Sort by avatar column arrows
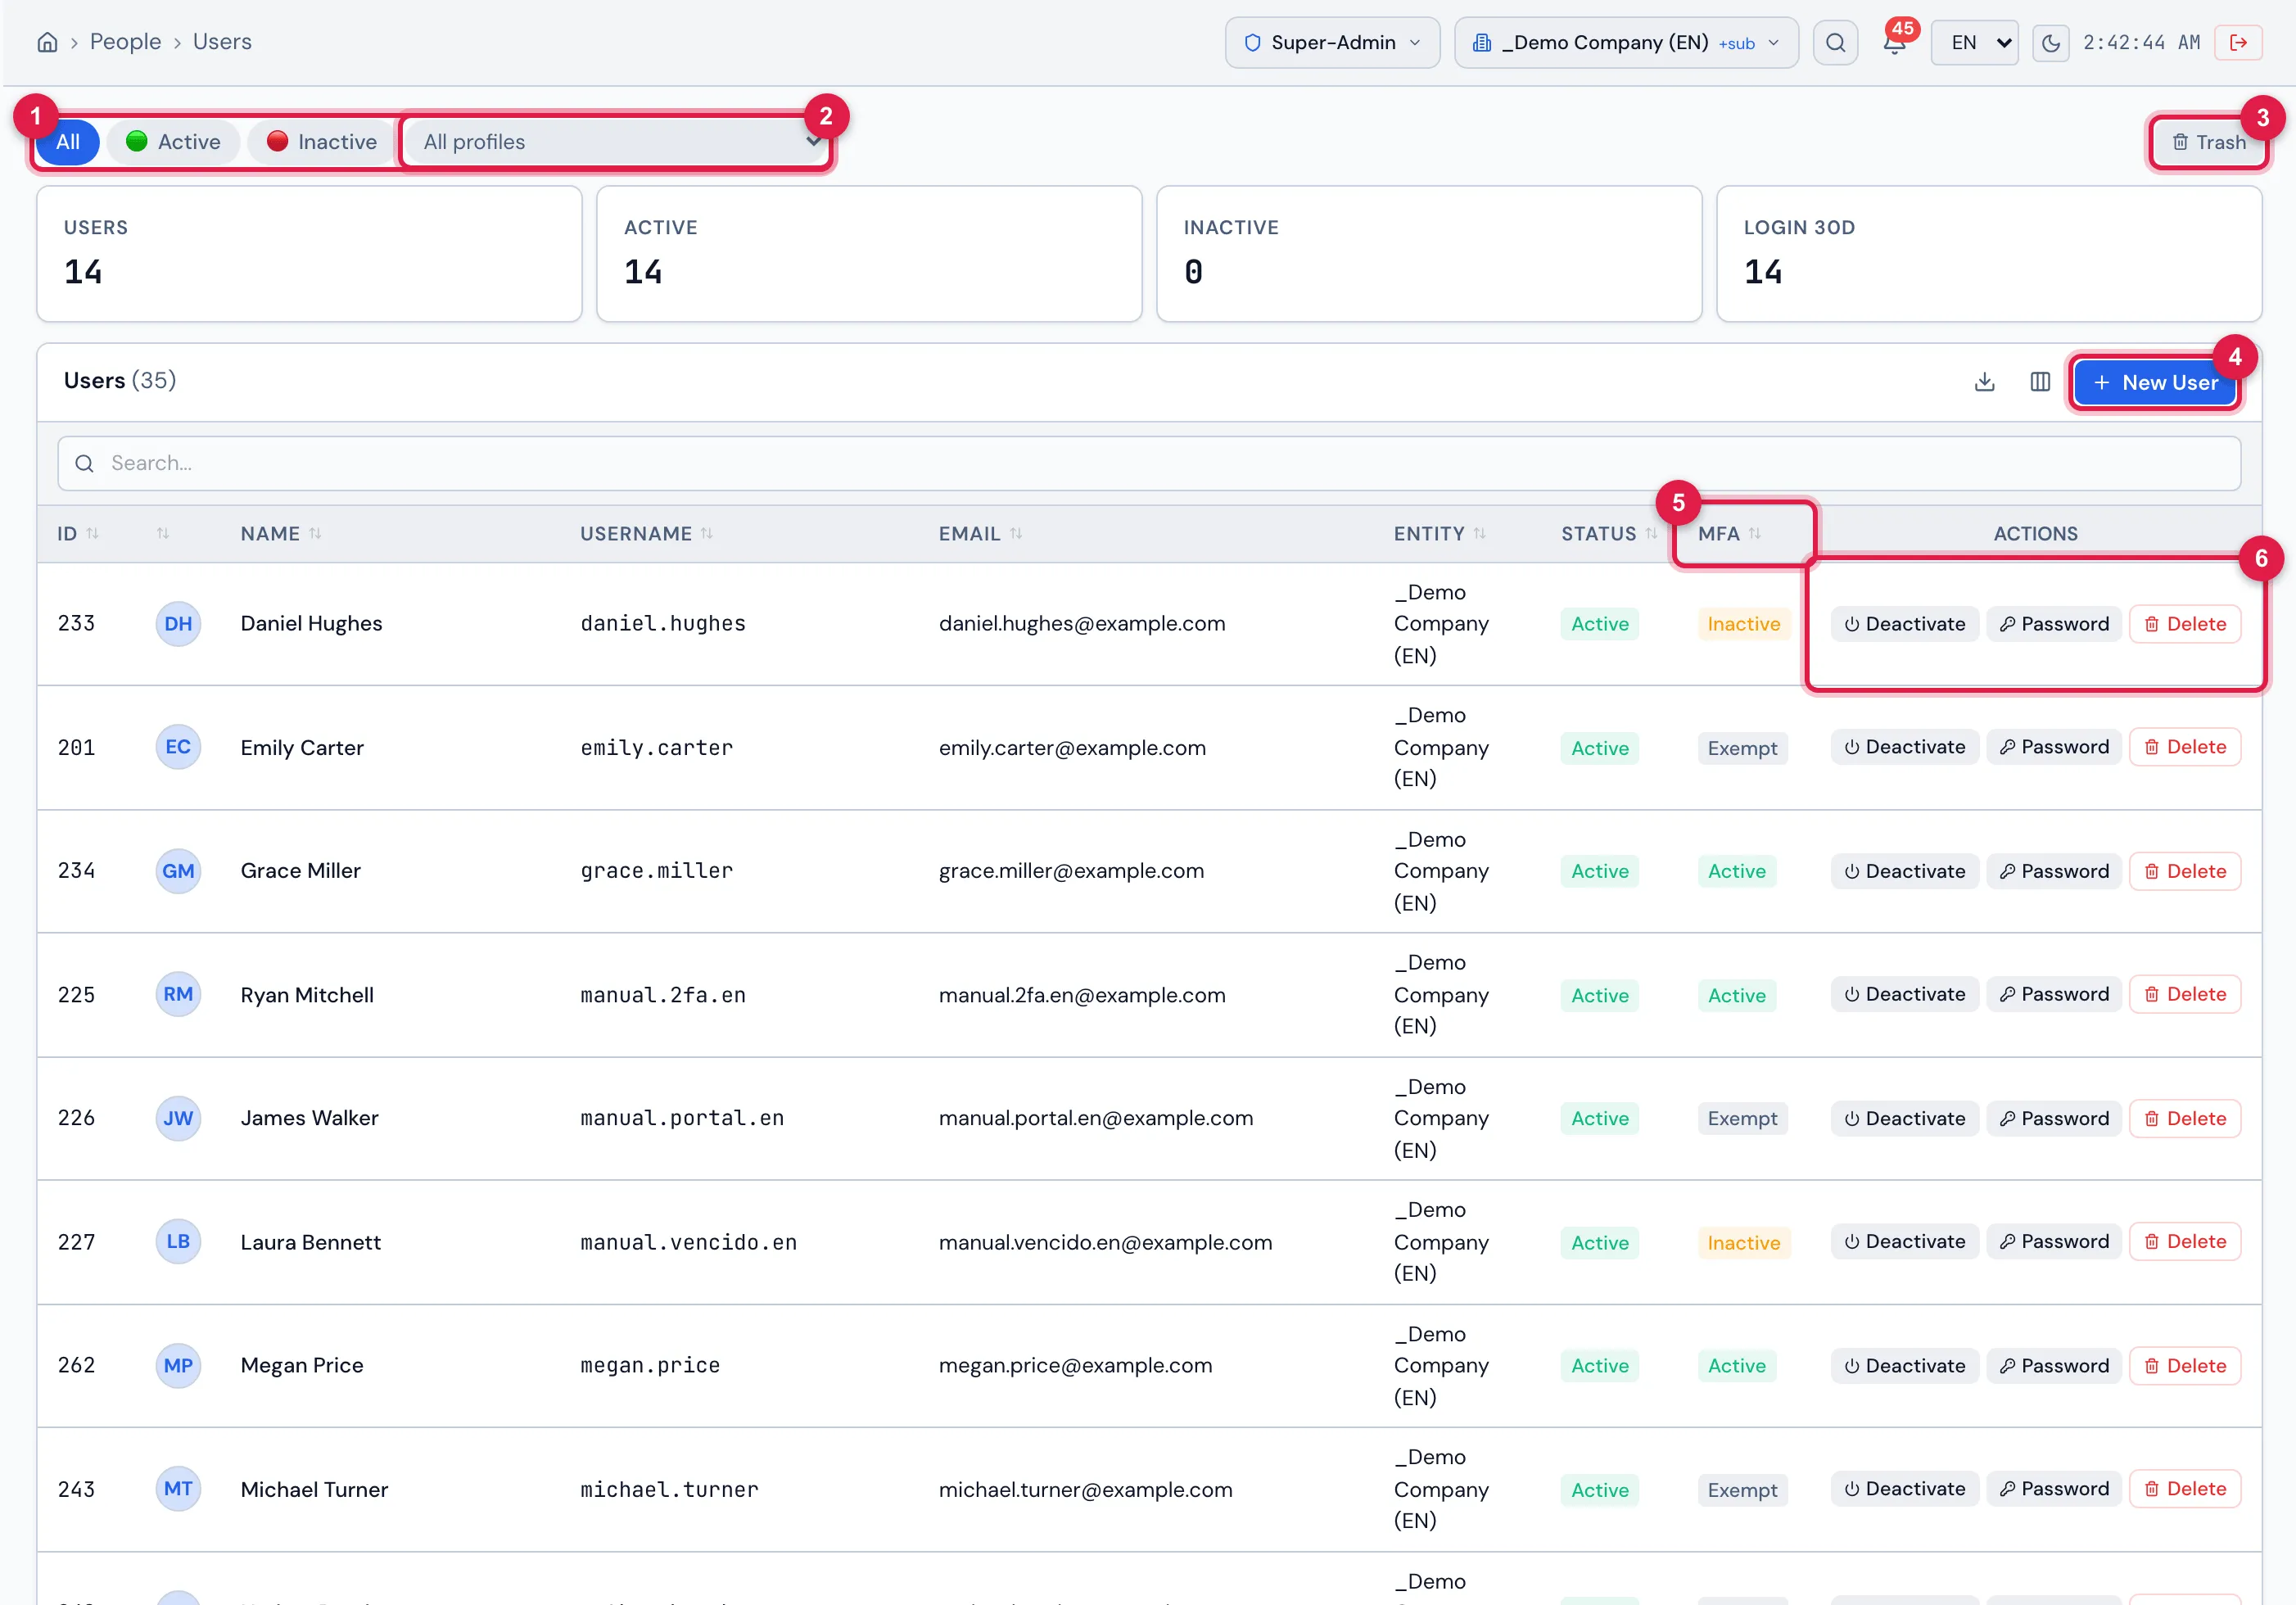 (163, 534)
